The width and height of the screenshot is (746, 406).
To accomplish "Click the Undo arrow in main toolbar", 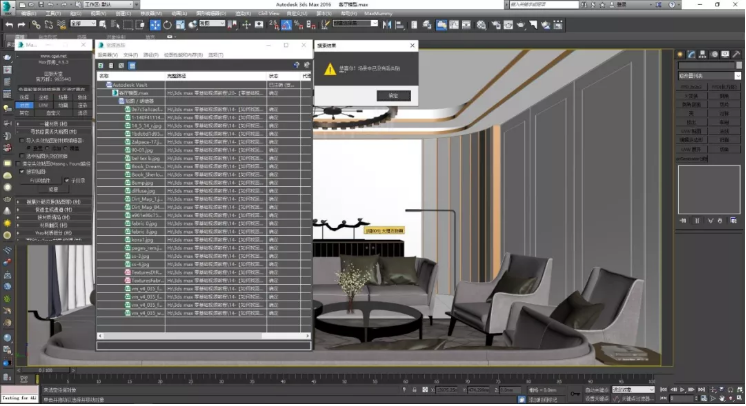I will [x=9, y=23].
